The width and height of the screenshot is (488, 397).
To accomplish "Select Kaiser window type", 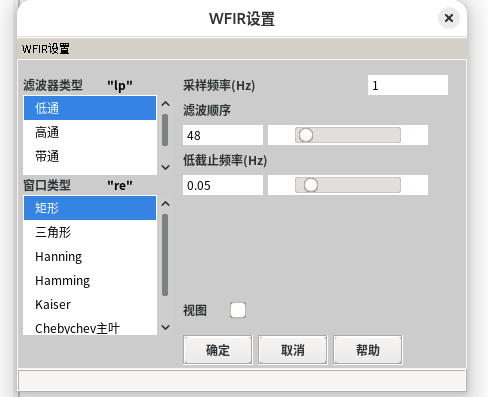I will click(90, 304).
